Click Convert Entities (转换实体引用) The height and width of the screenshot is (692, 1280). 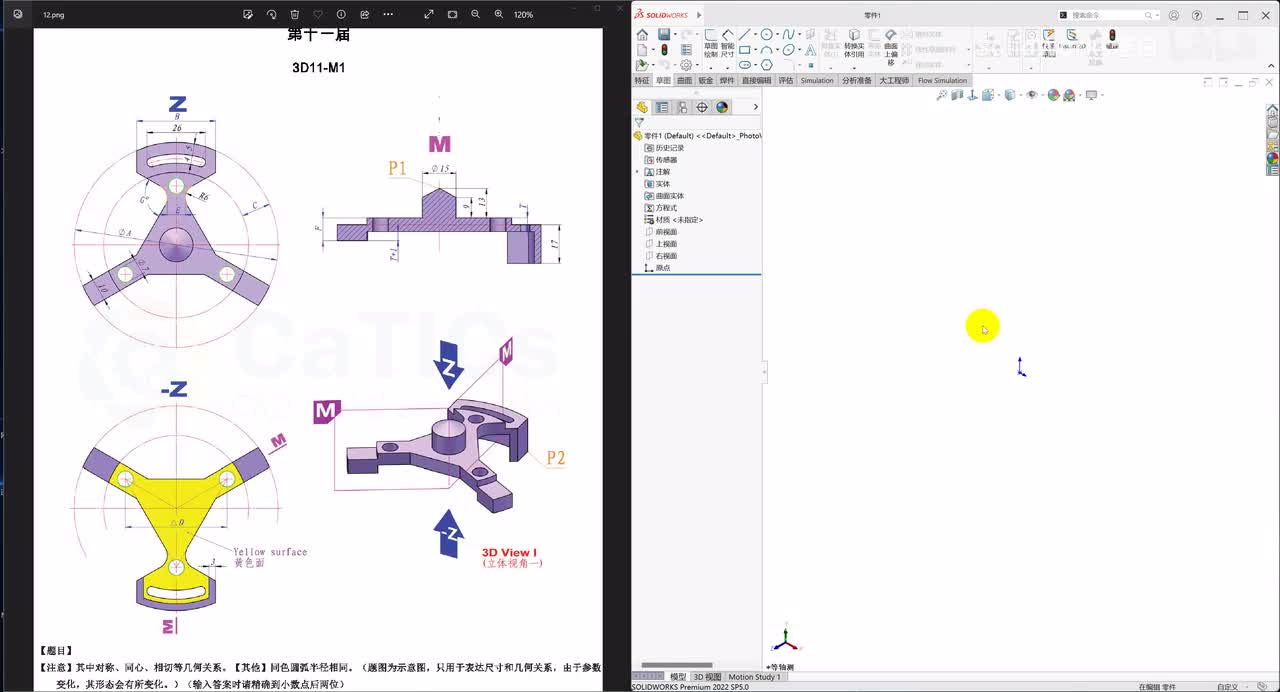[x=854, y=42]
